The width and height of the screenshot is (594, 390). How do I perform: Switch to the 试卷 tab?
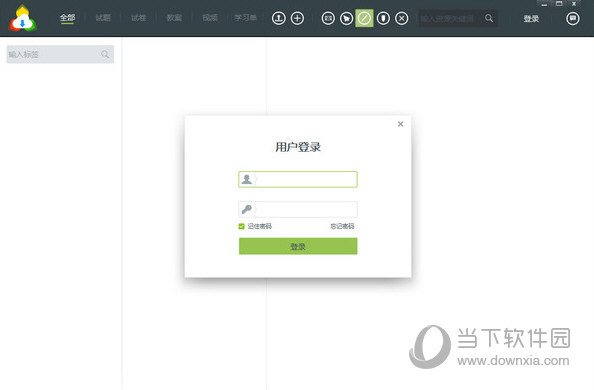(139, 18)
